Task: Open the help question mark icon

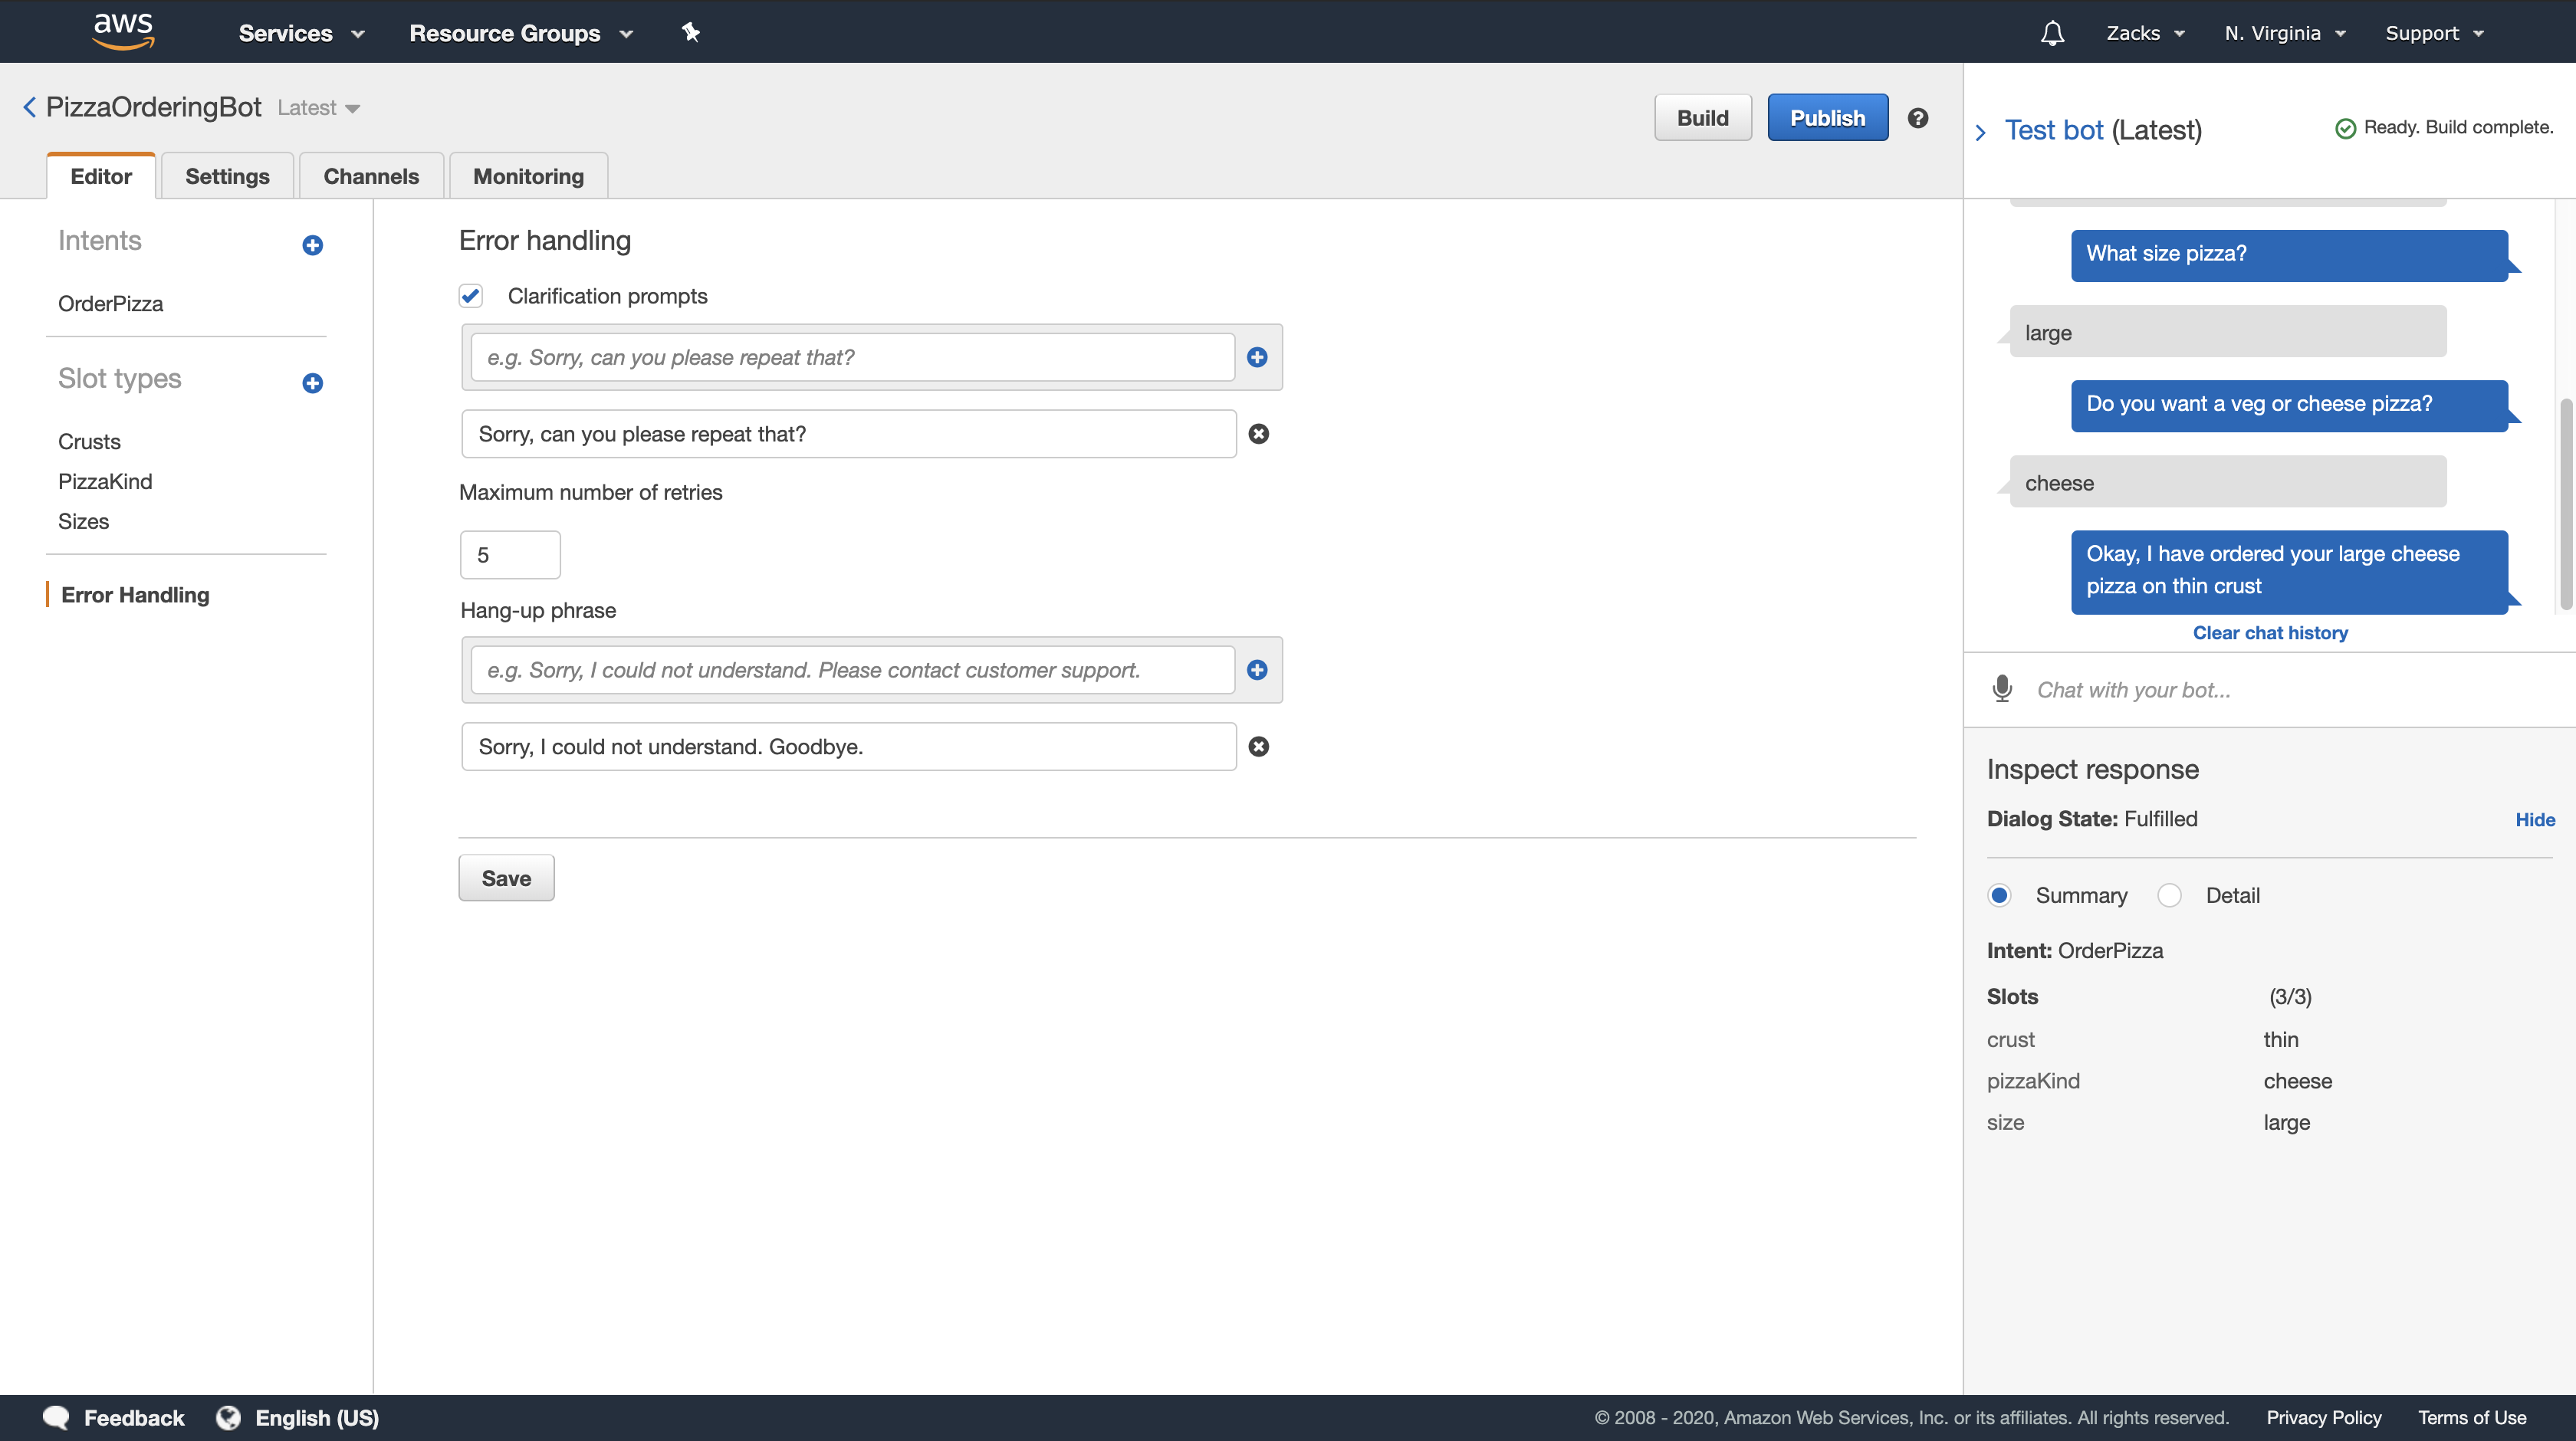Action: click(x=1917, y=118)
